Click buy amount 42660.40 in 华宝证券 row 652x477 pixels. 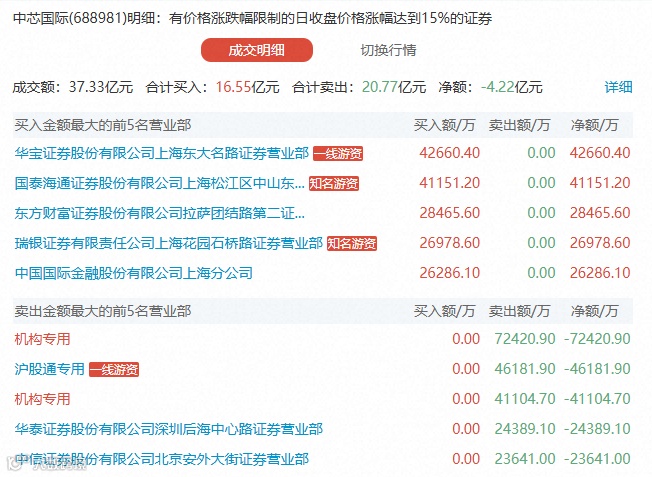449,153
